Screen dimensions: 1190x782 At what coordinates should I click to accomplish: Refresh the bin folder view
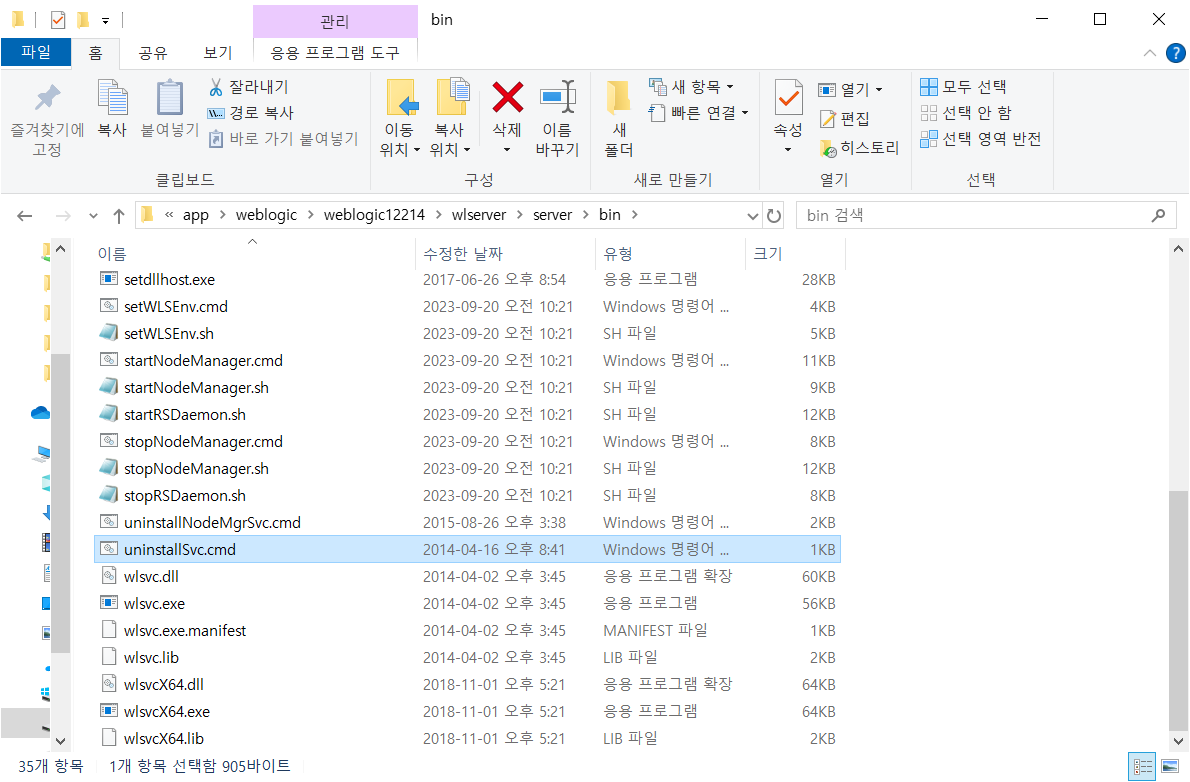pos(773,216)
